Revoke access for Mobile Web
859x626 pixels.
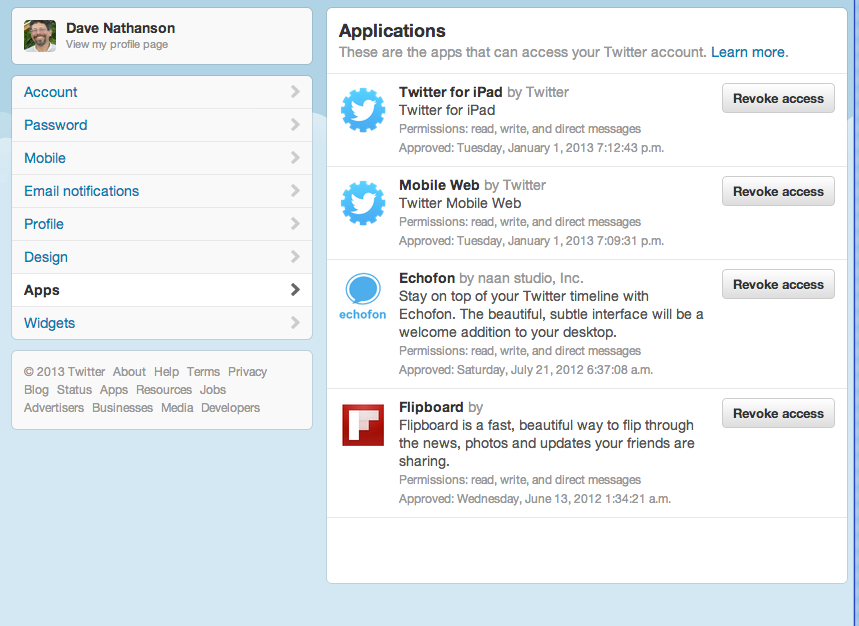(778, 191)
